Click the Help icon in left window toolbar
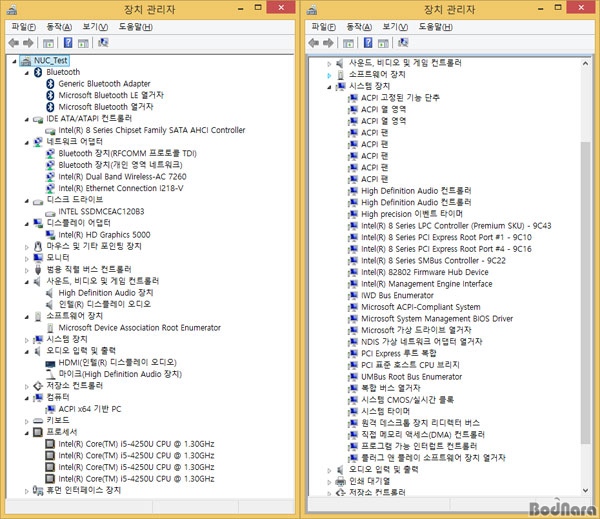The width and height of the screenshot is (600, 519). click(68, 42)
